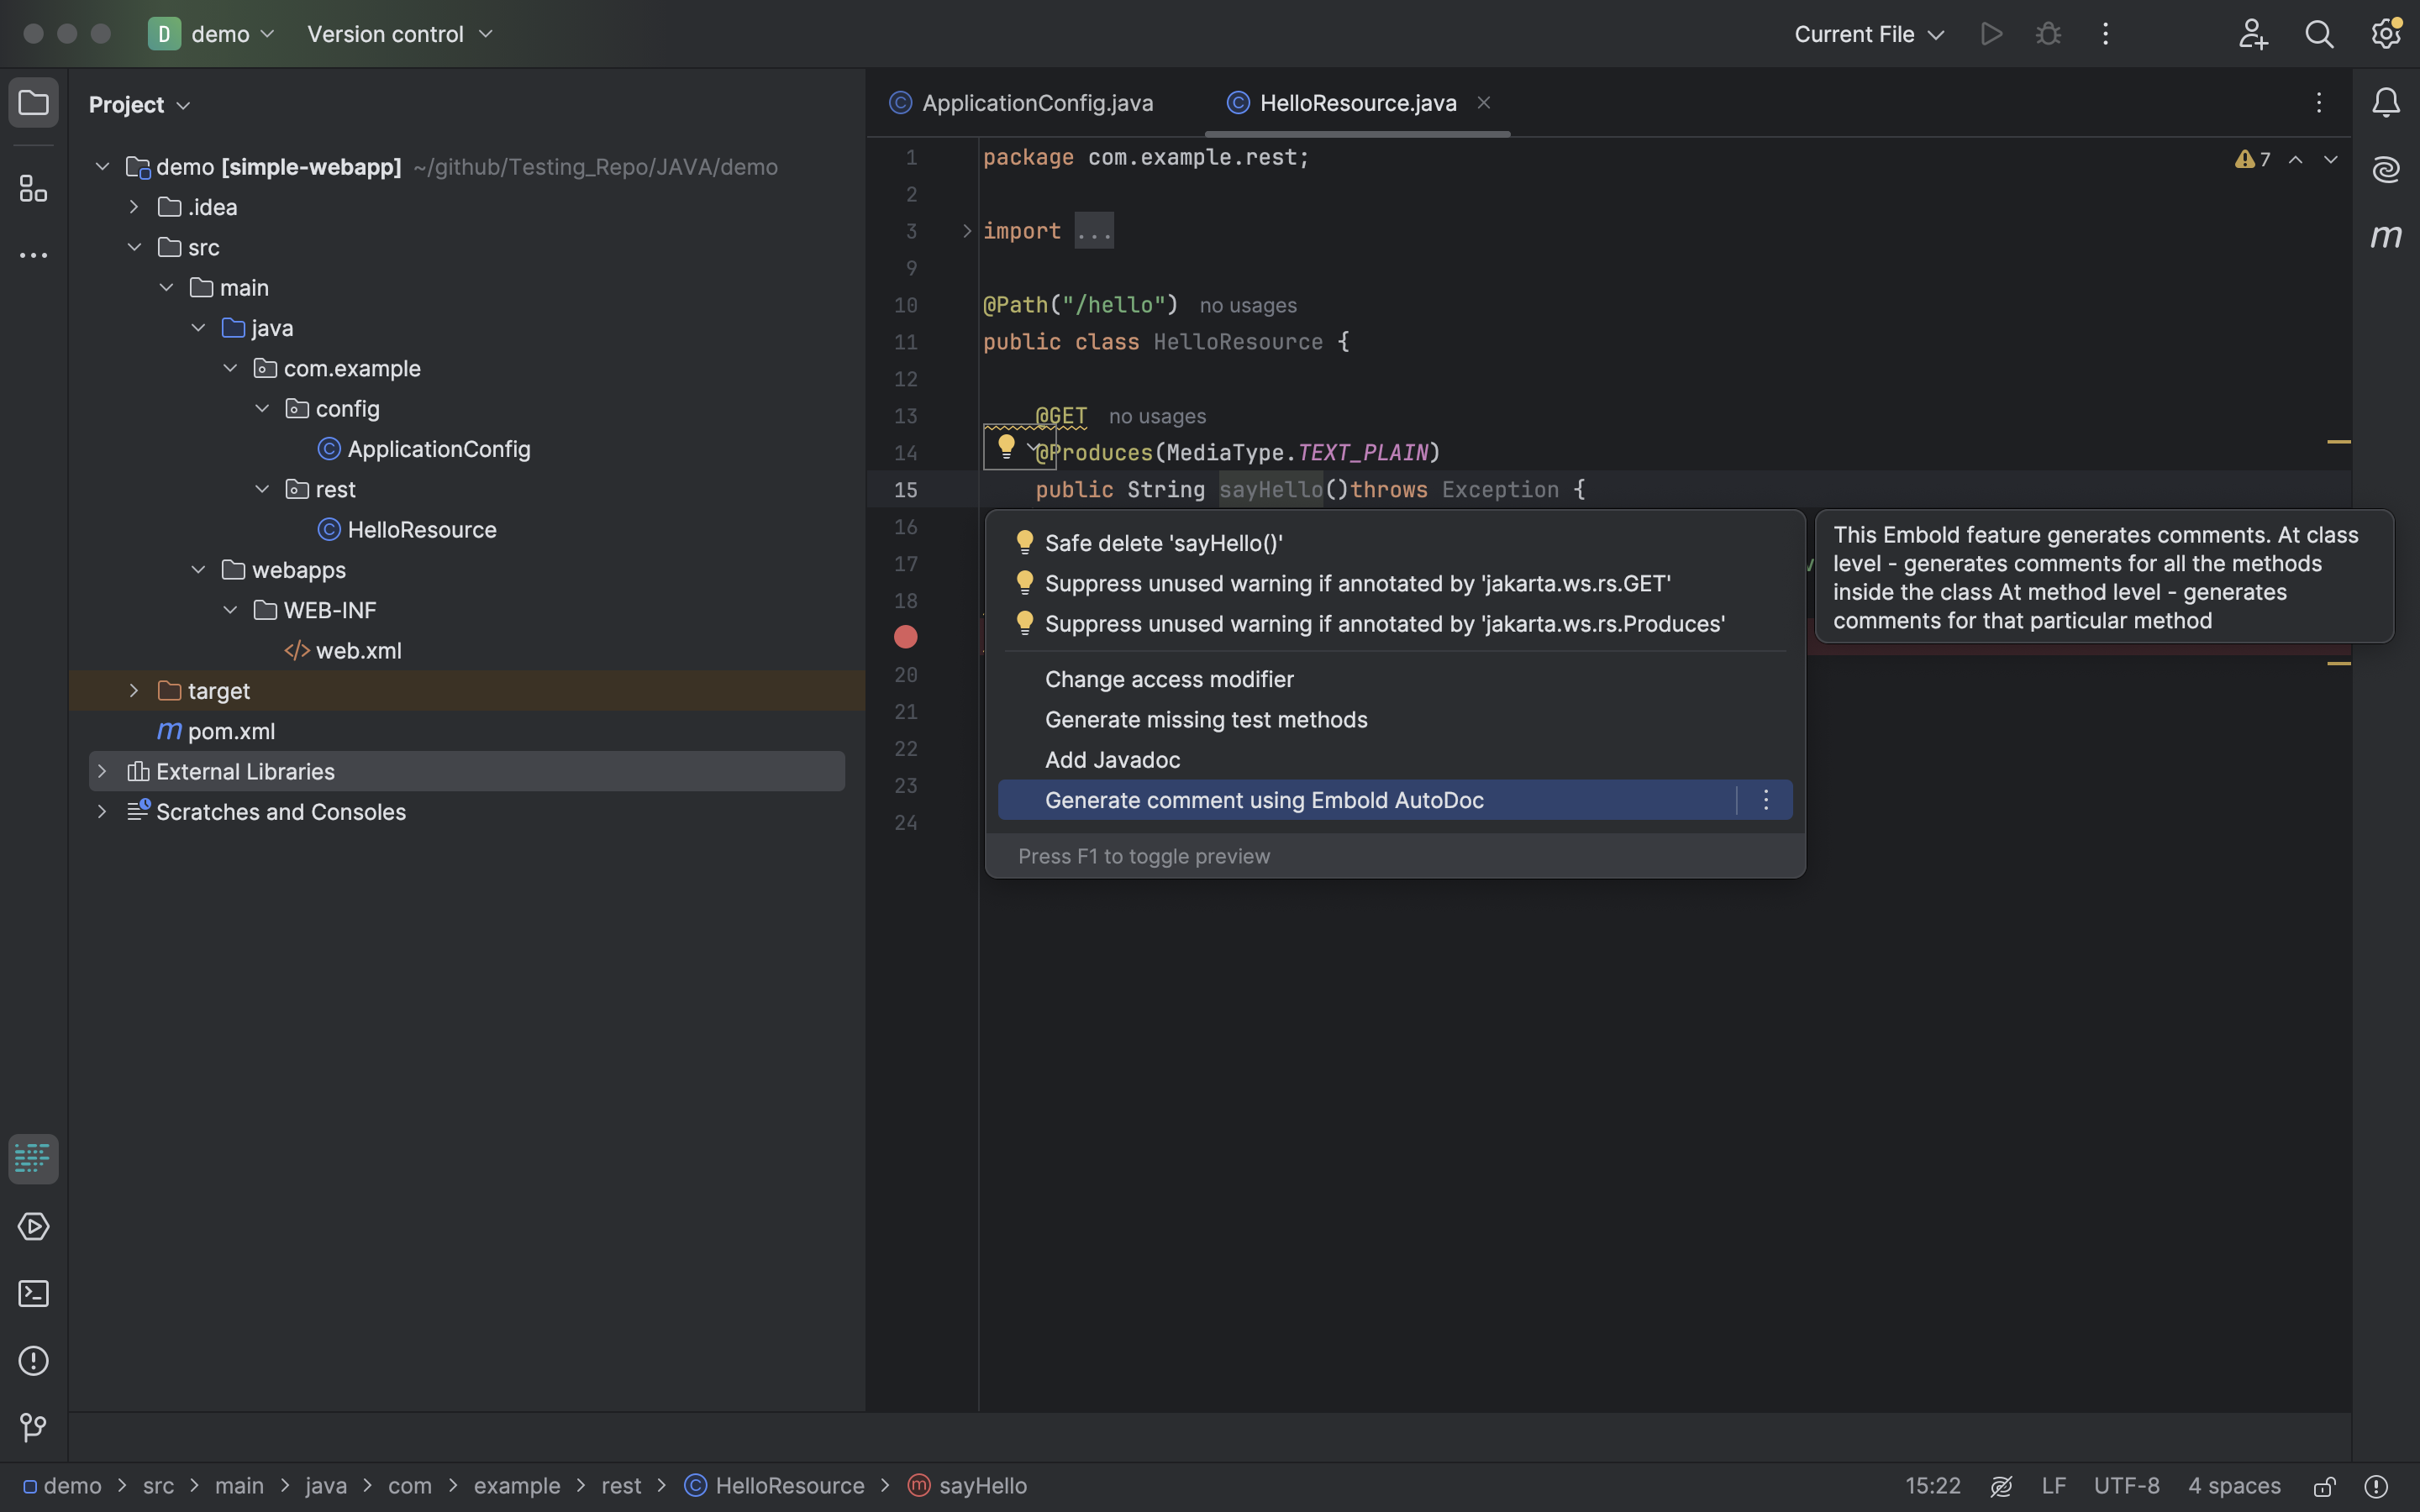The height and width of the screenshot is (1512, 2420).
Task: Toggle read-only lock icon in status bar
Action: [x=2324, y=1486]
